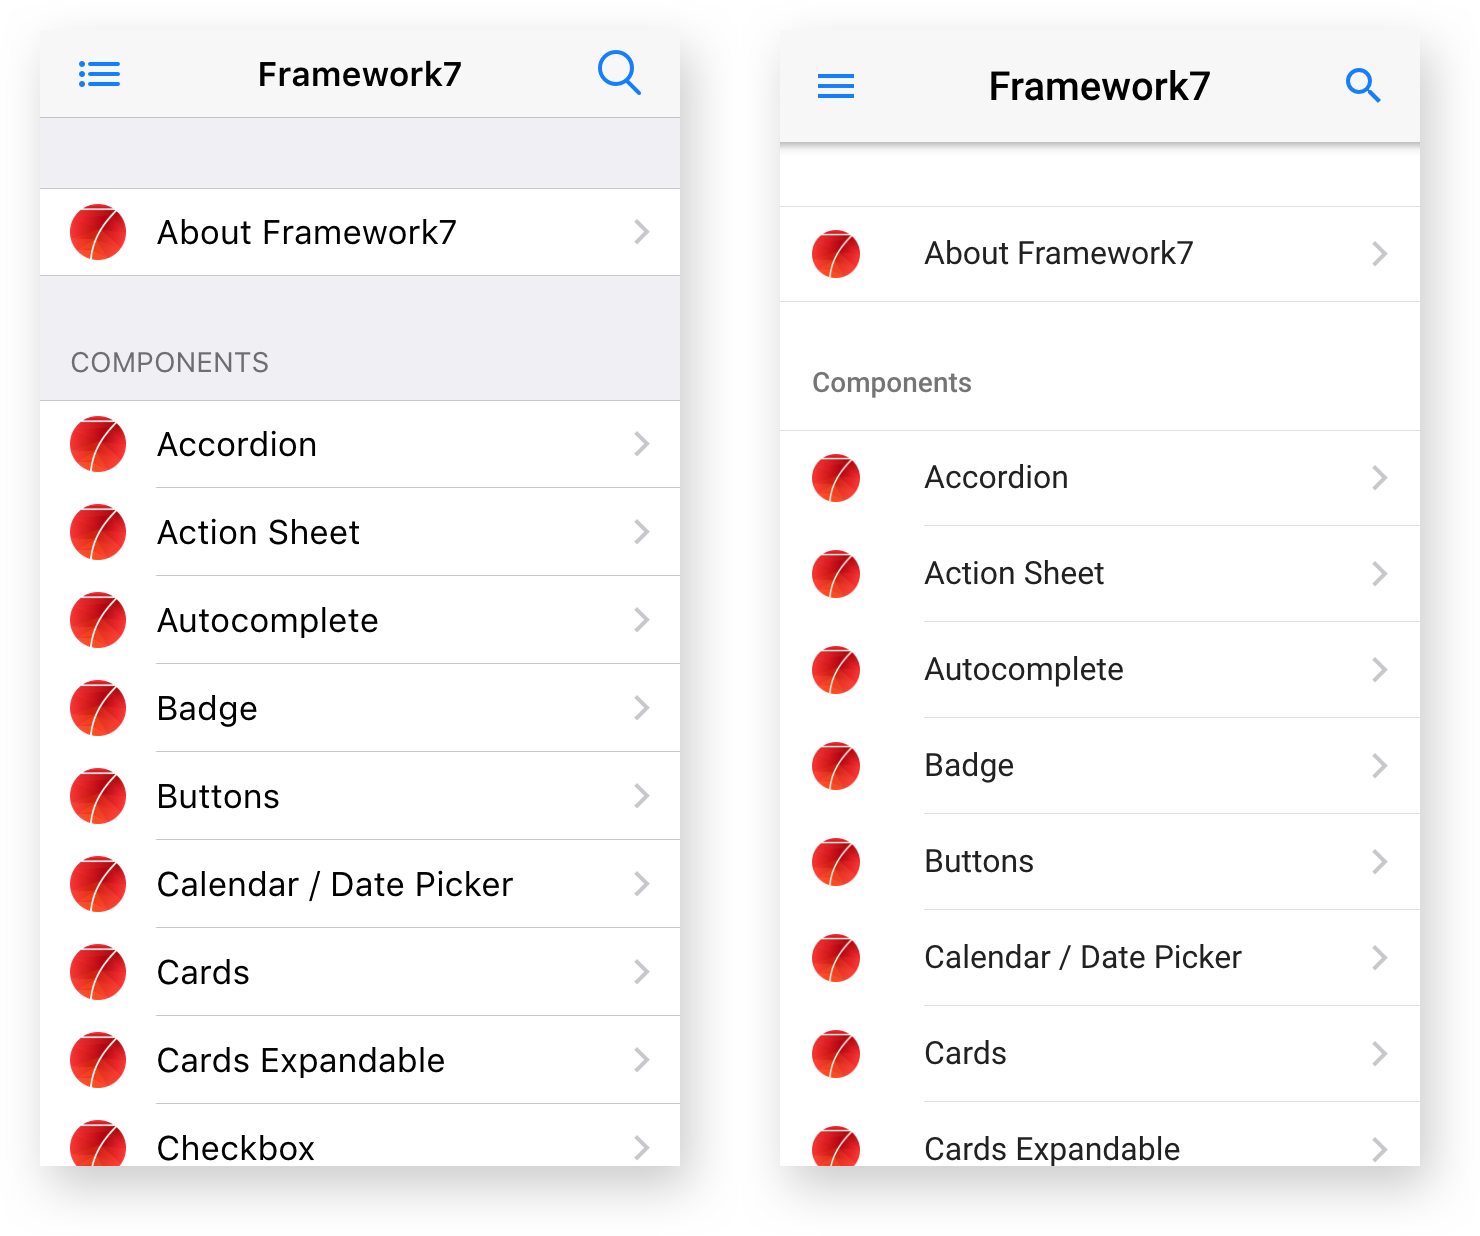Open the hamburger menu on the Material panel

(x=836, y=86)
